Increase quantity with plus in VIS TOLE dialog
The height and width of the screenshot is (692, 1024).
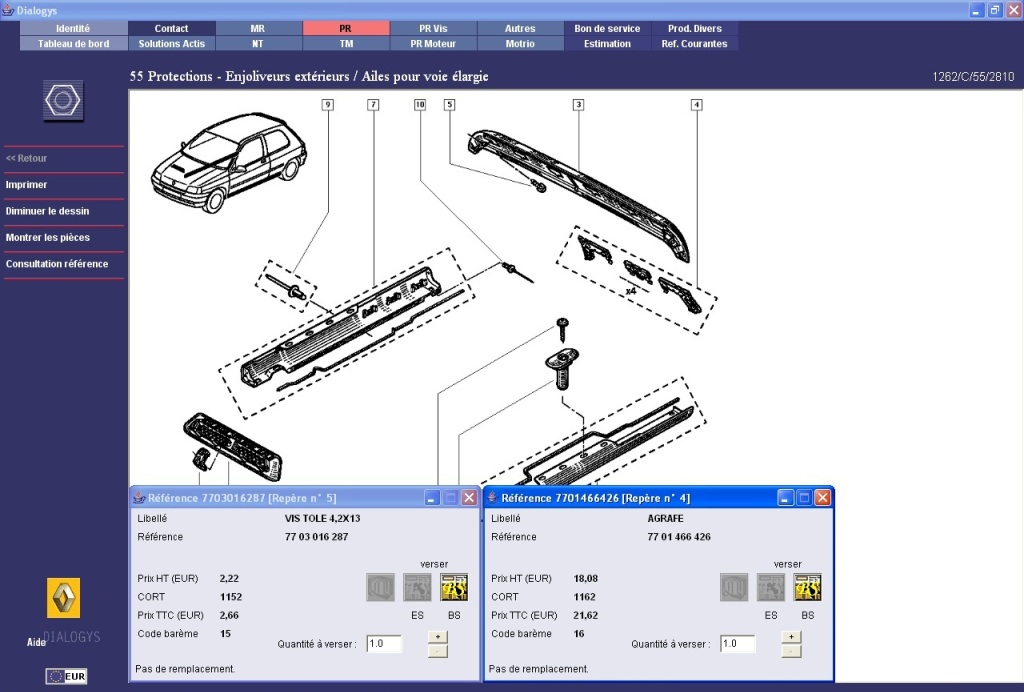click(437, 636)
